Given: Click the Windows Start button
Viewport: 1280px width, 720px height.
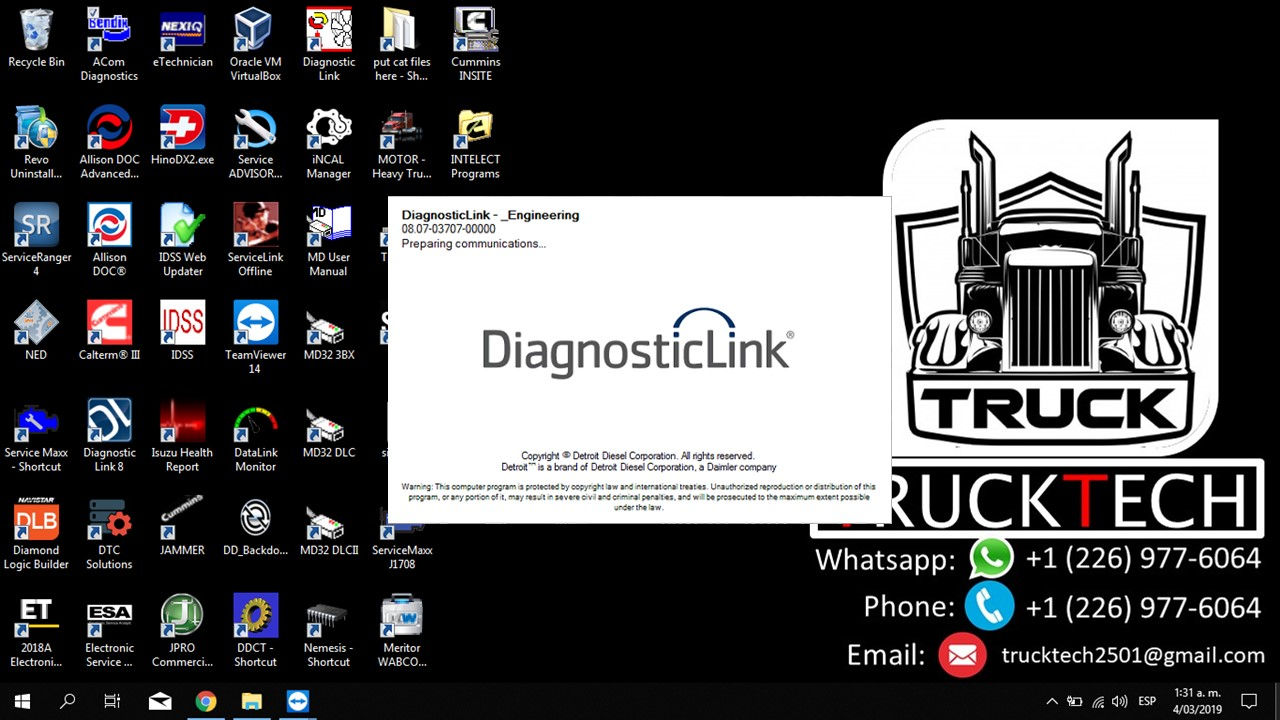Looking at the screenshot, I should 20,701.
